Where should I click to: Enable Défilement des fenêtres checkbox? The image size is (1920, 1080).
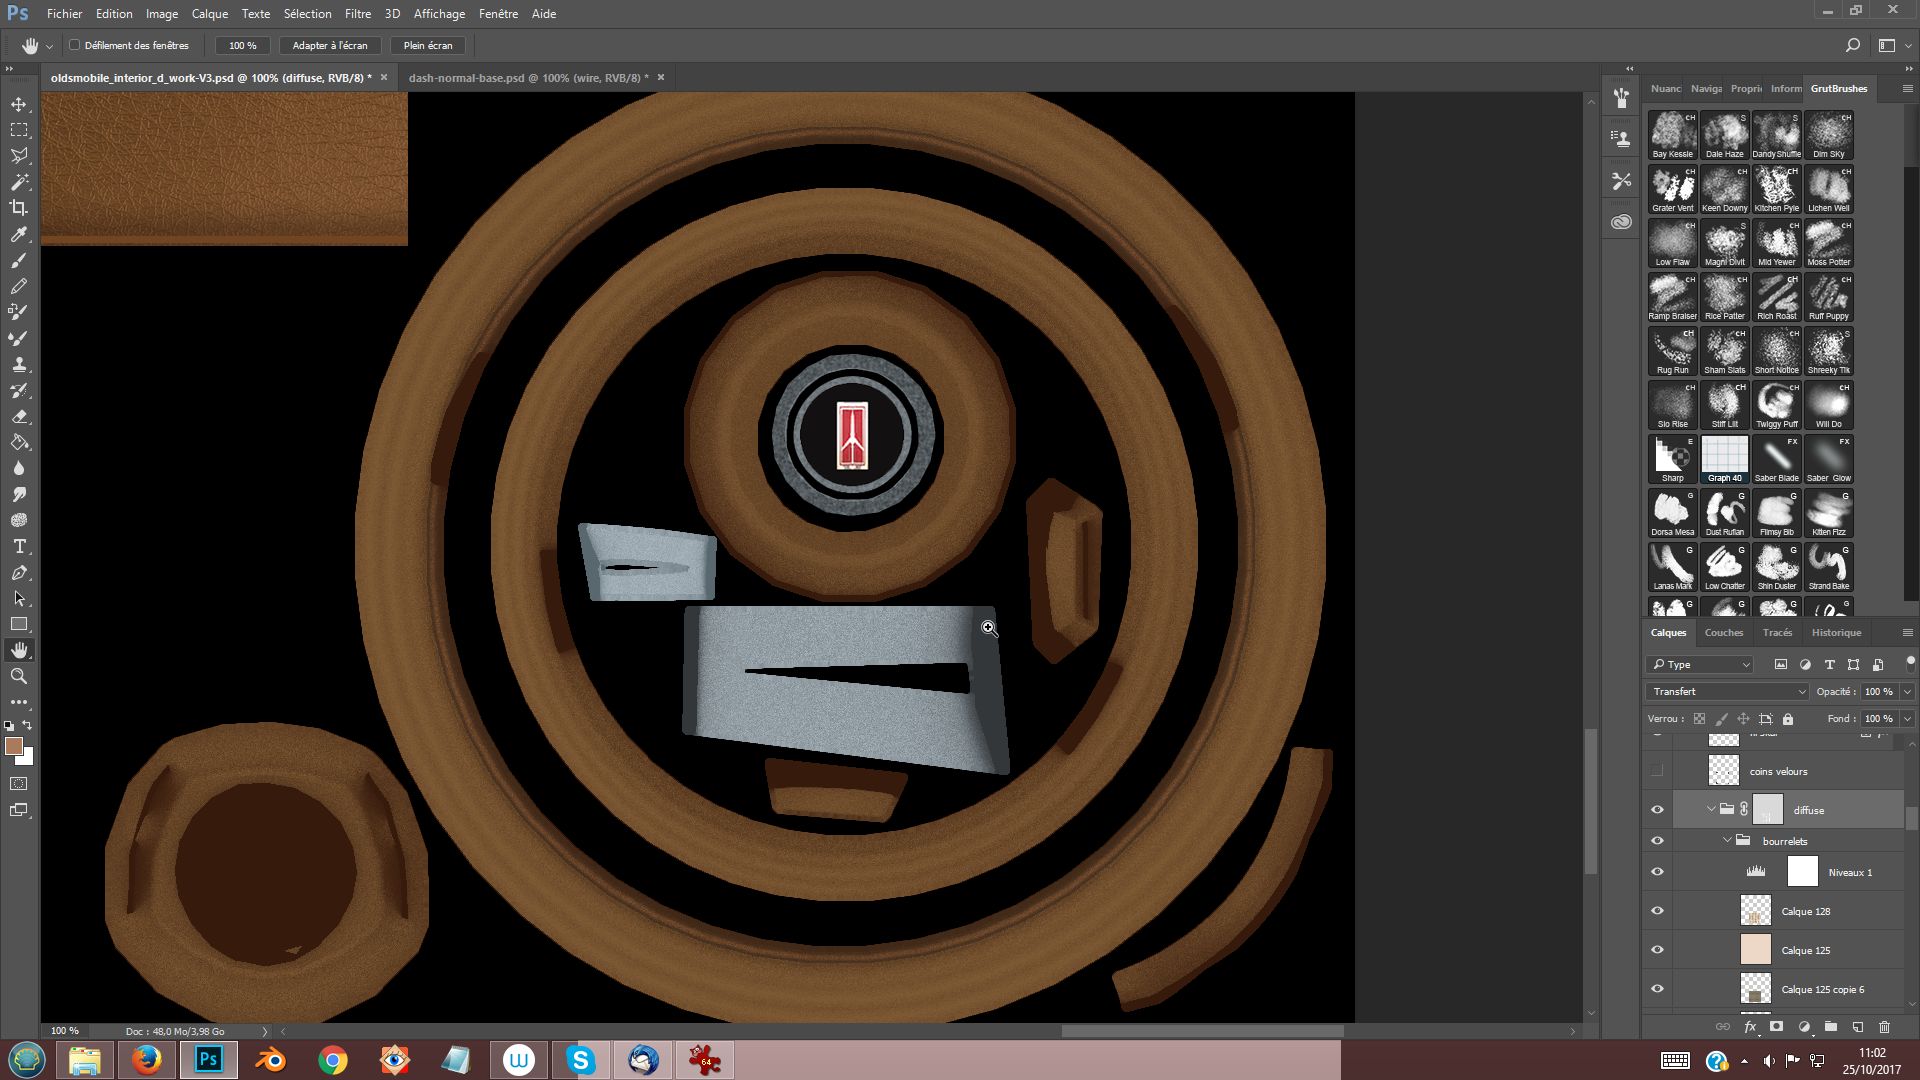pos(75,45)
